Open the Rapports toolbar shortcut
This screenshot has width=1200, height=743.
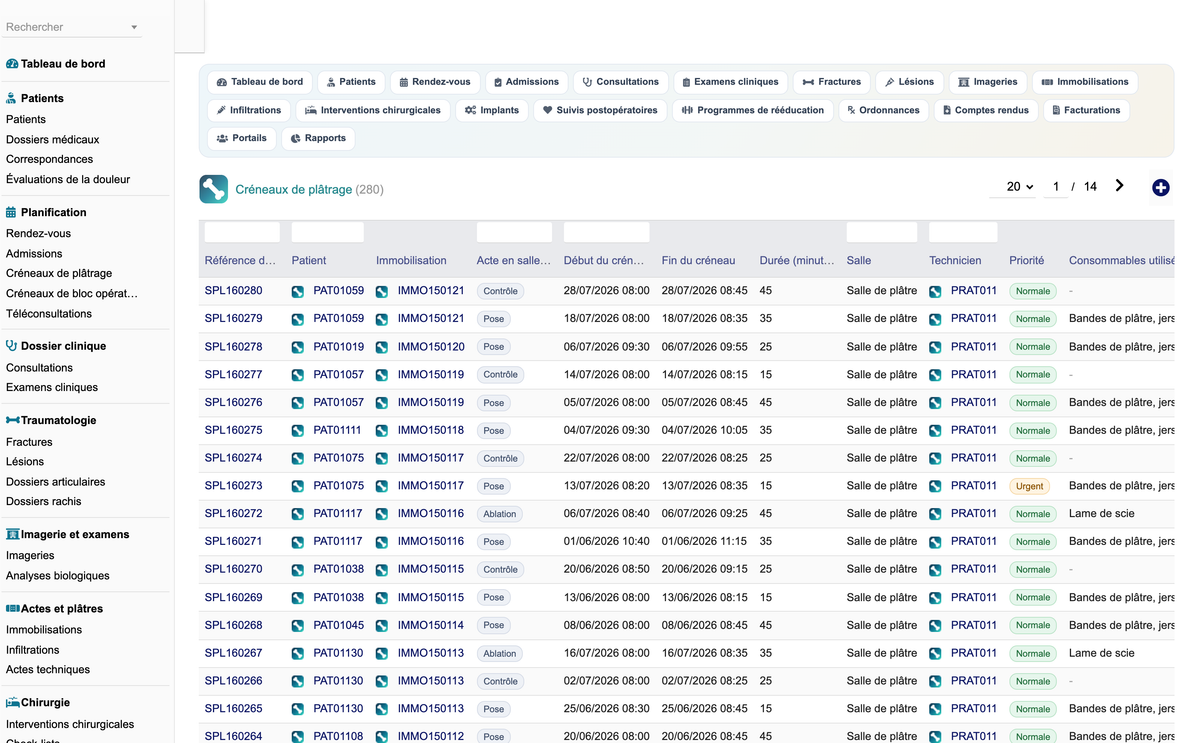pos(317,138)
